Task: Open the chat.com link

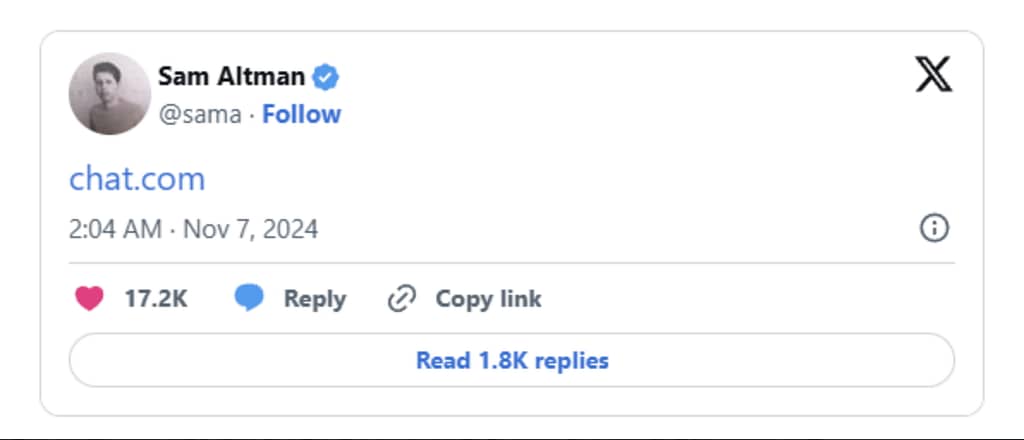Action: (137, 178)
